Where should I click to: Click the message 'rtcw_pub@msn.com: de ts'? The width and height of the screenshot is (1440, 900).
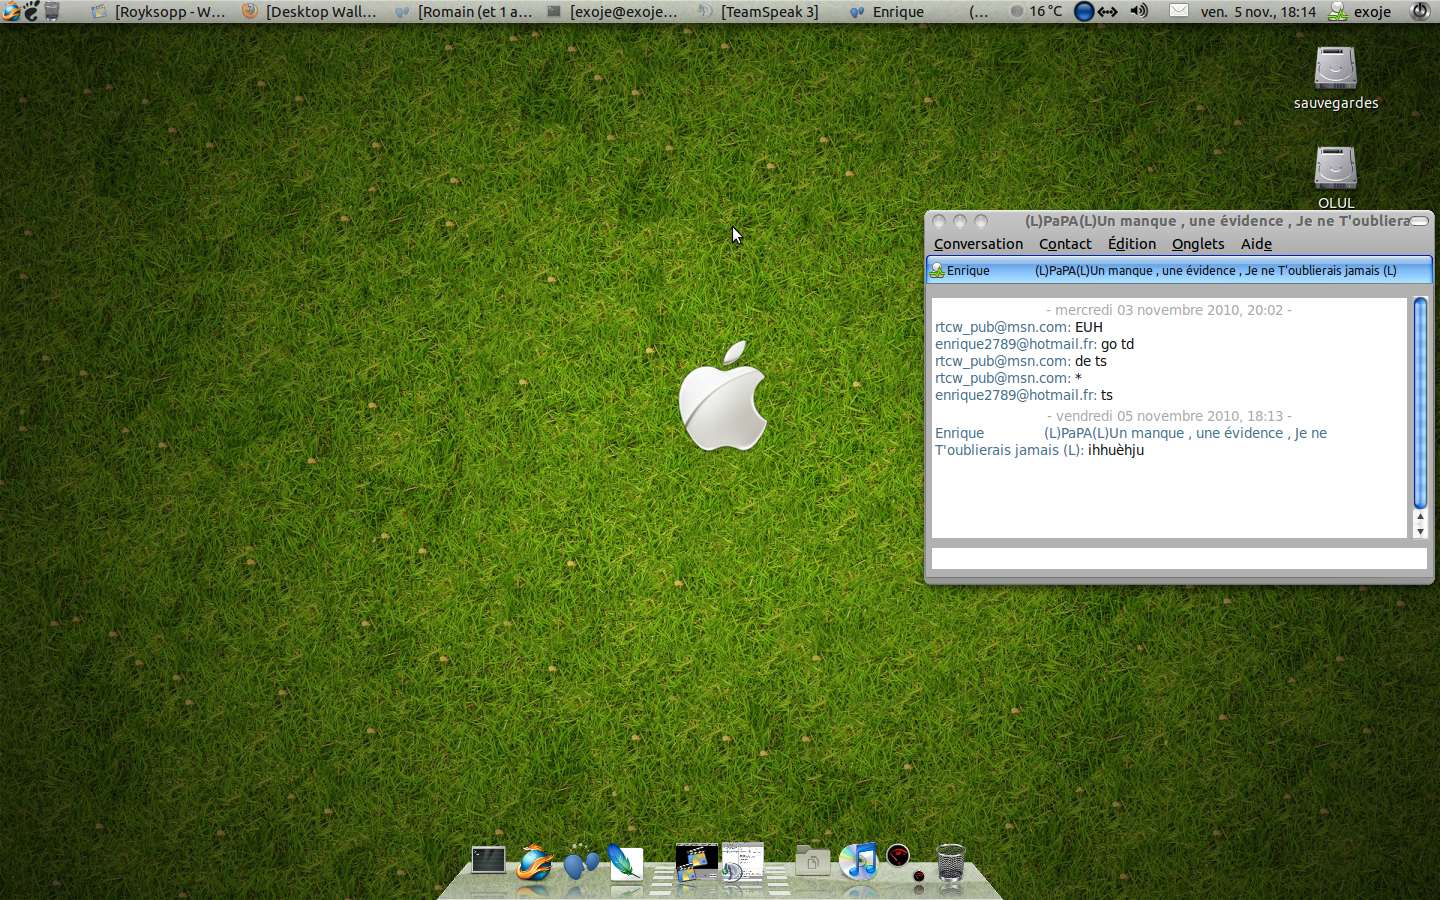pyautogui.click(x=1021, y=361)
